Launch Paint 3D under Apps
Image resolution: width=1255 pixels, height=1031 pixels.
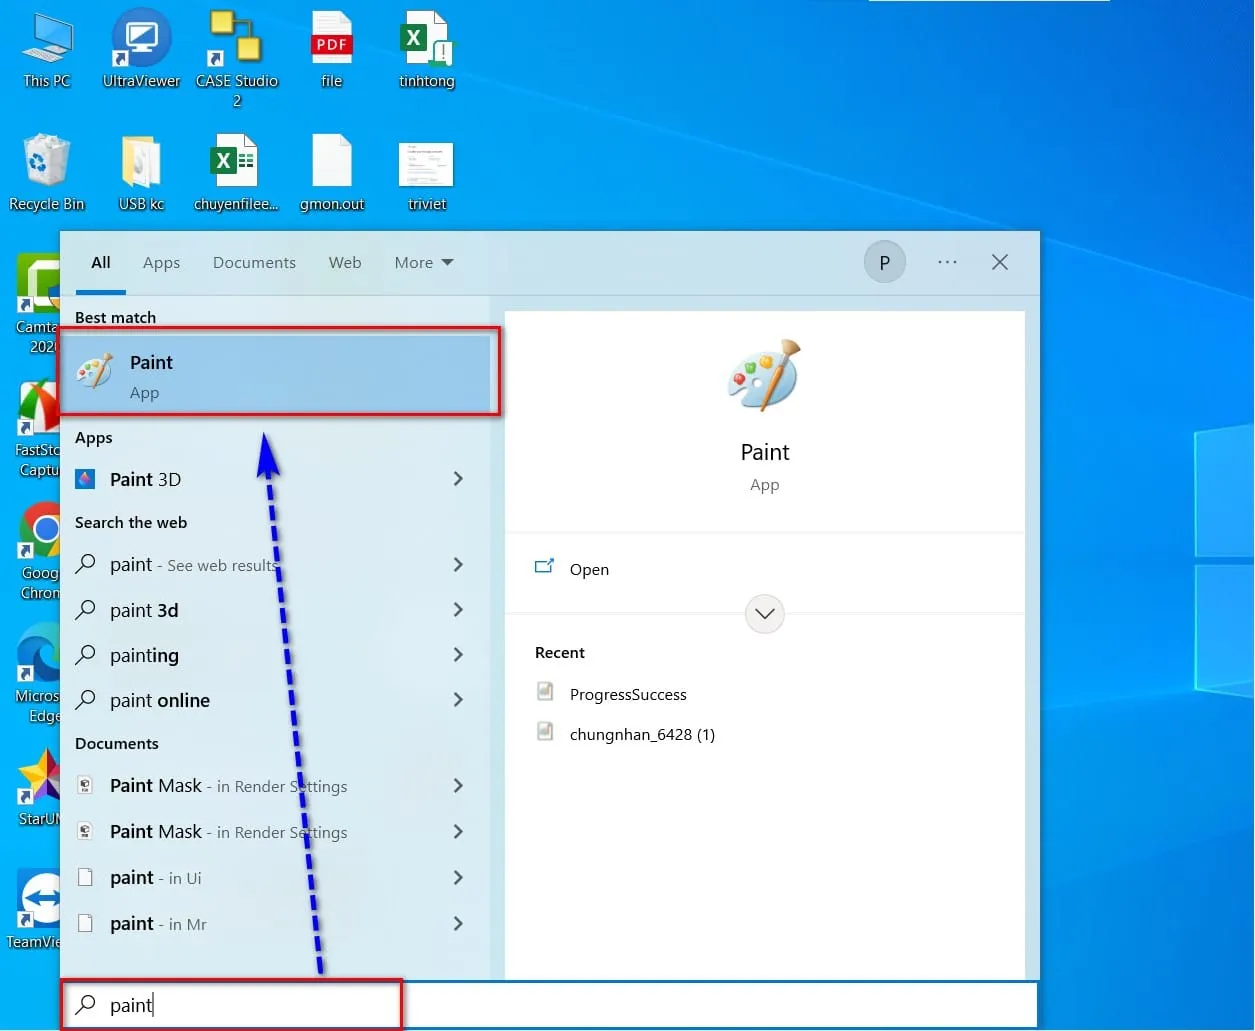[146, 479]
